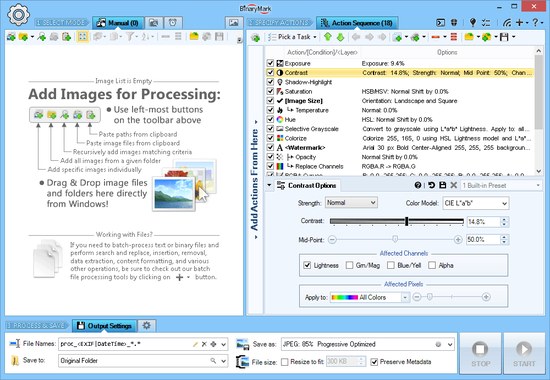Viewport: 550px width, 380px height.
Task: Toggle the thumbnail view icon in image toolbar
Action: [83, 36]
